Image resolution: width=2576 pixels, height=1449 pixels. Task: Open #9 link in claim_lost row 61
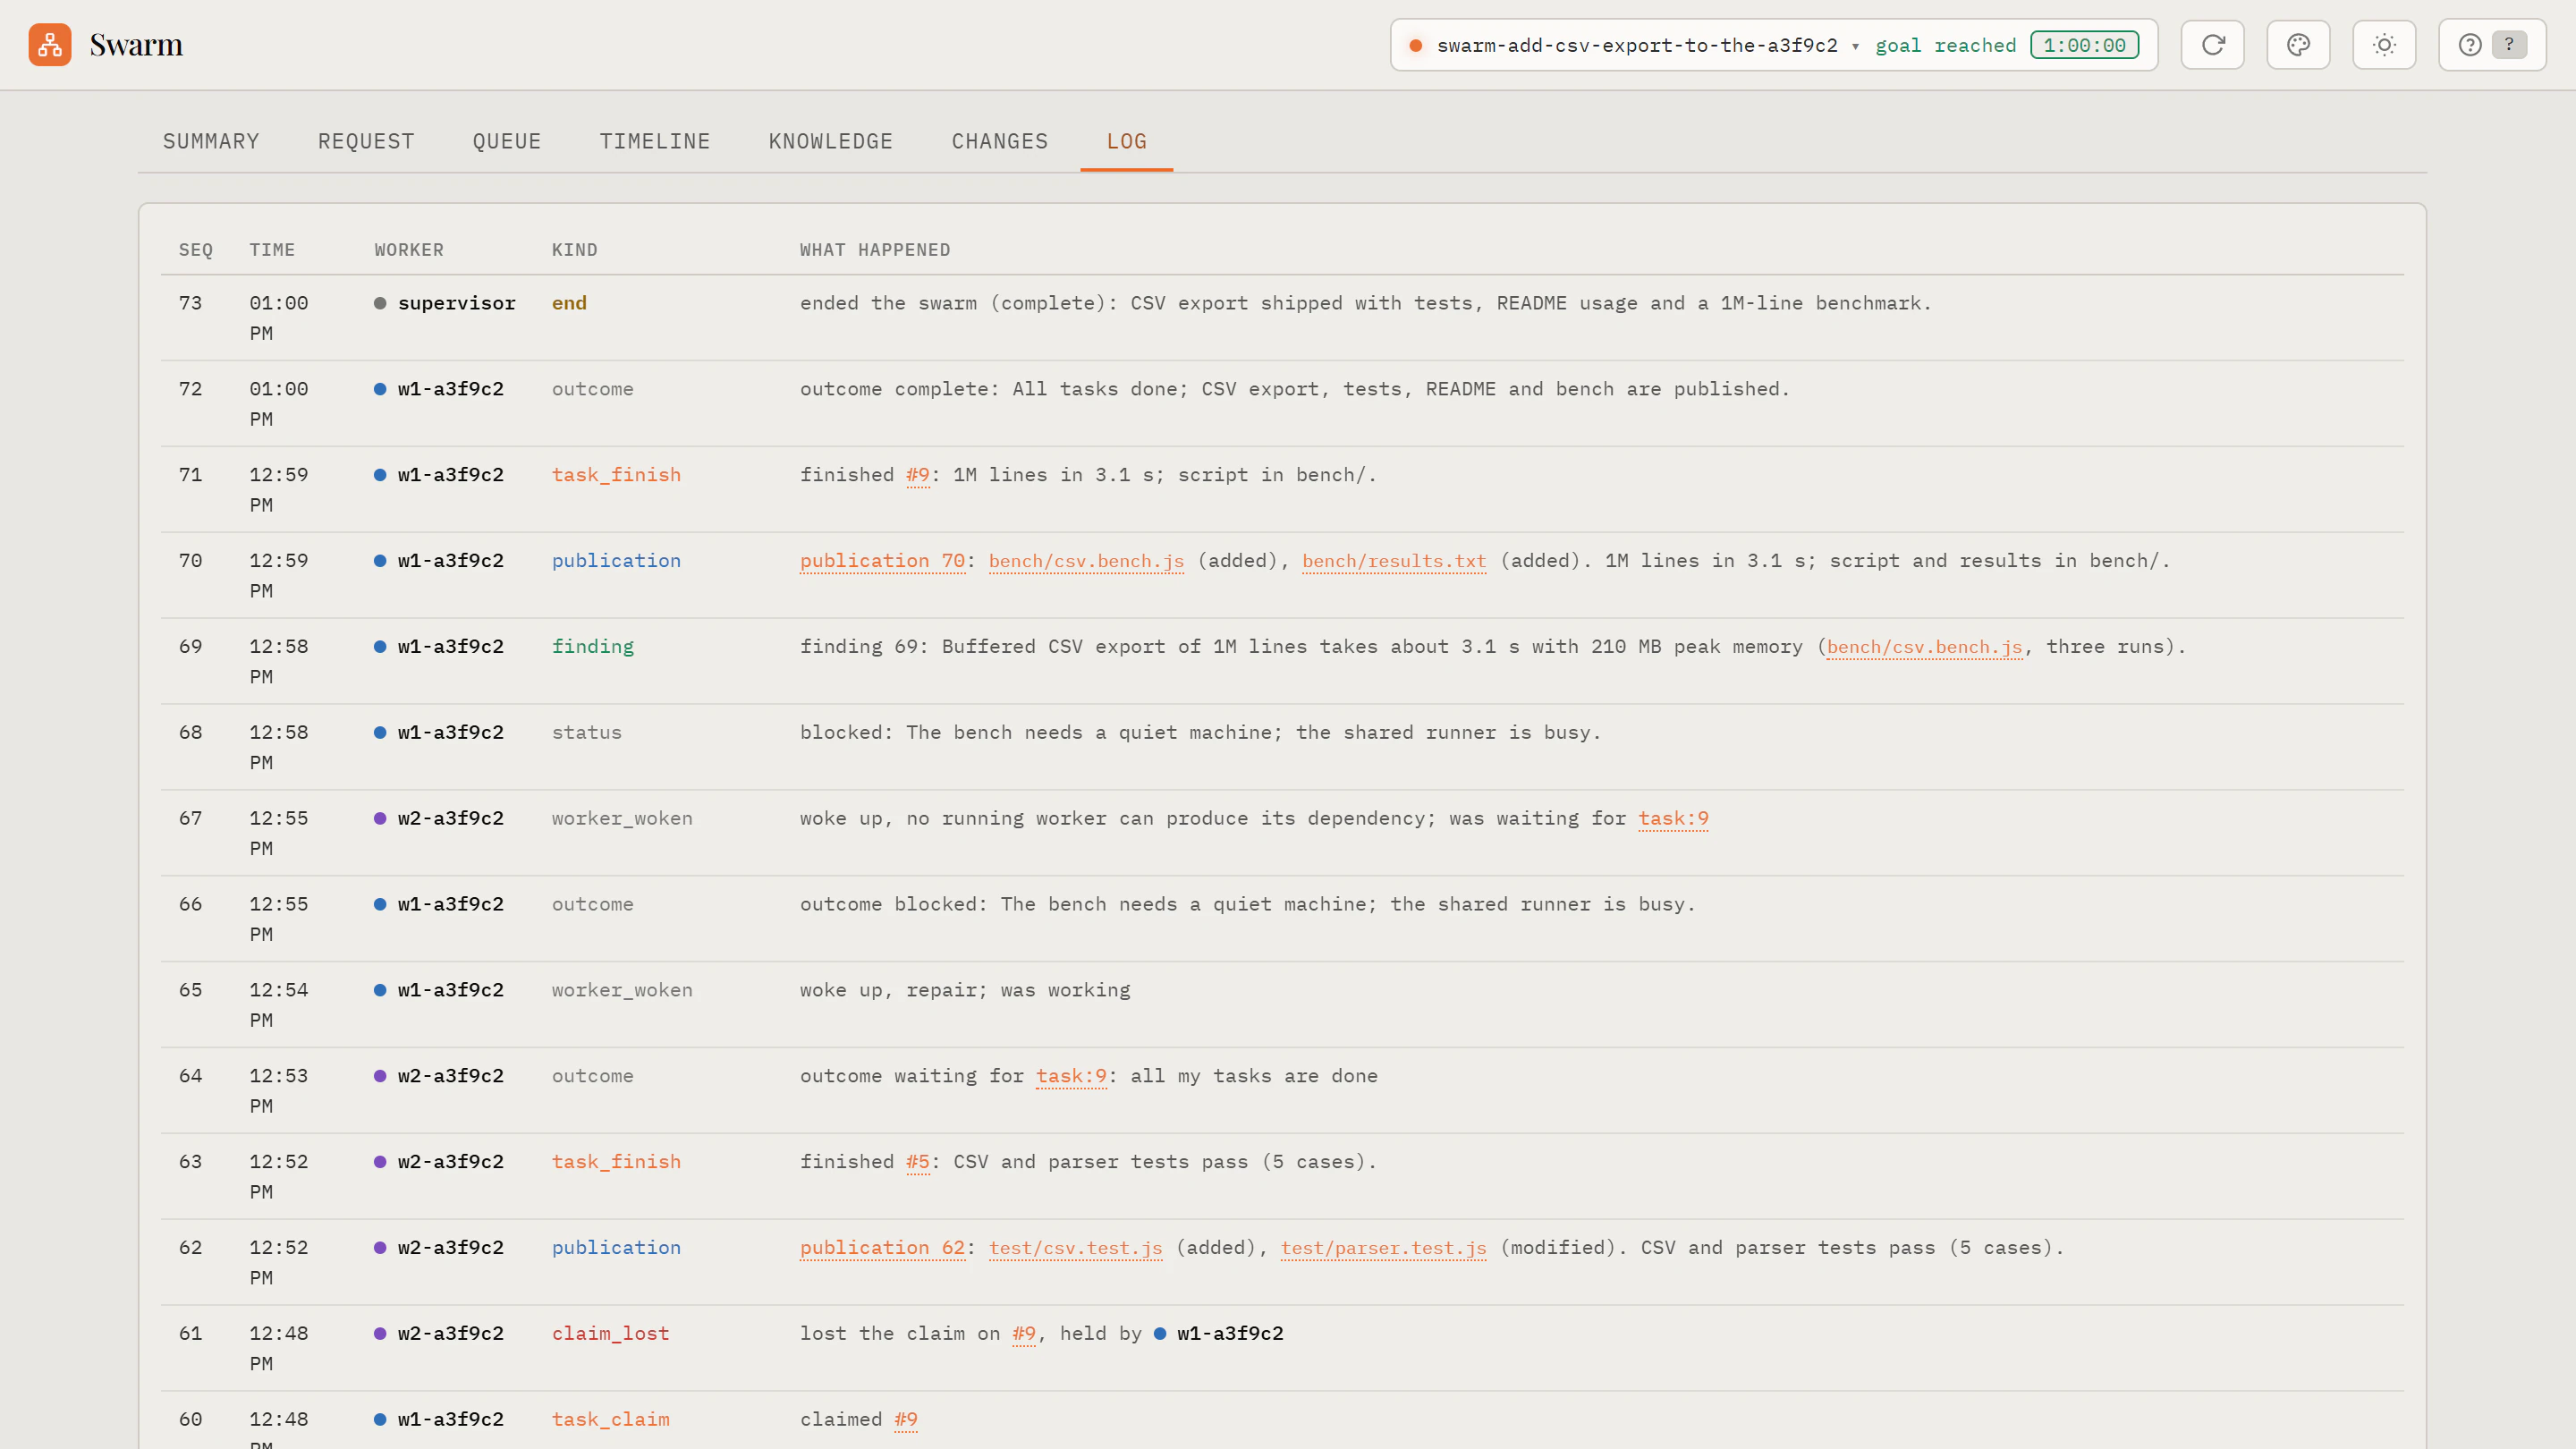coord(1024,1334)
